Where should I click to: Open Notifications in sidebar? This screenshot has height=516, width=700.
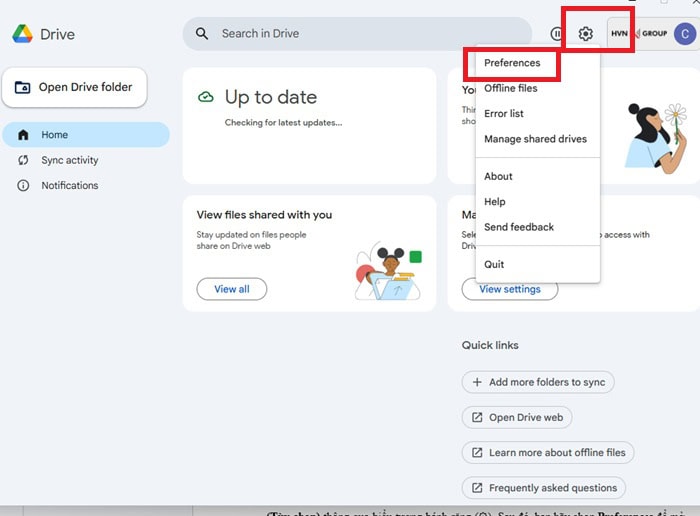[69, 186]
